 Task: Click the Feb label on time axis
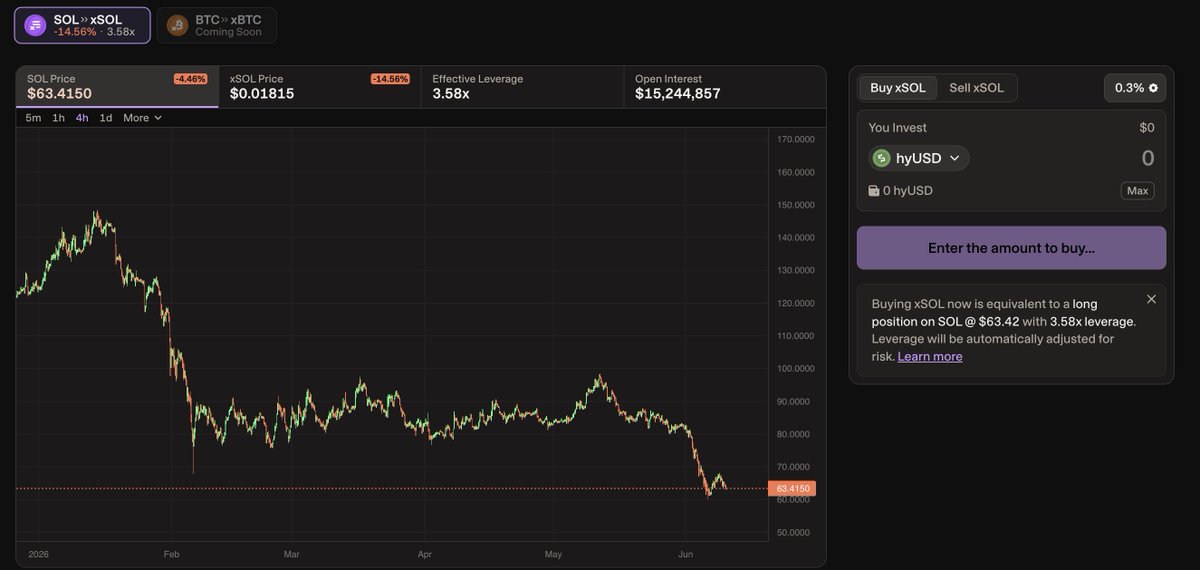click(x=171, y=553)
